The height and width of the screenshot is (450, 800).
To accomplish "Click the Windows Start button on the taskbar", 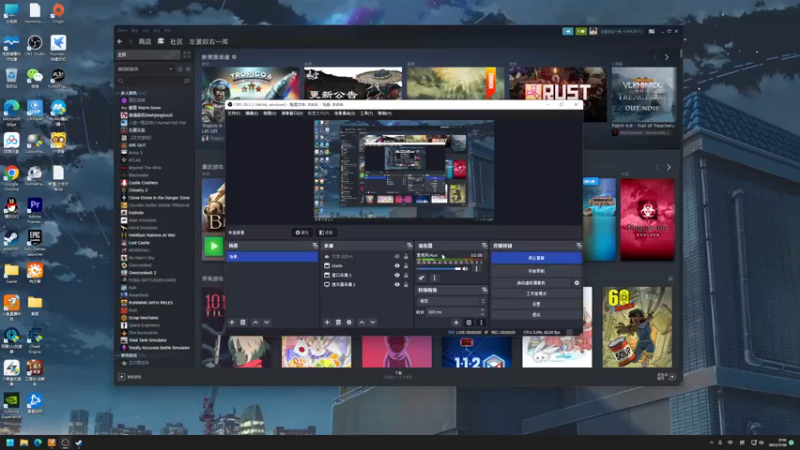I will (x=10, y=443).
